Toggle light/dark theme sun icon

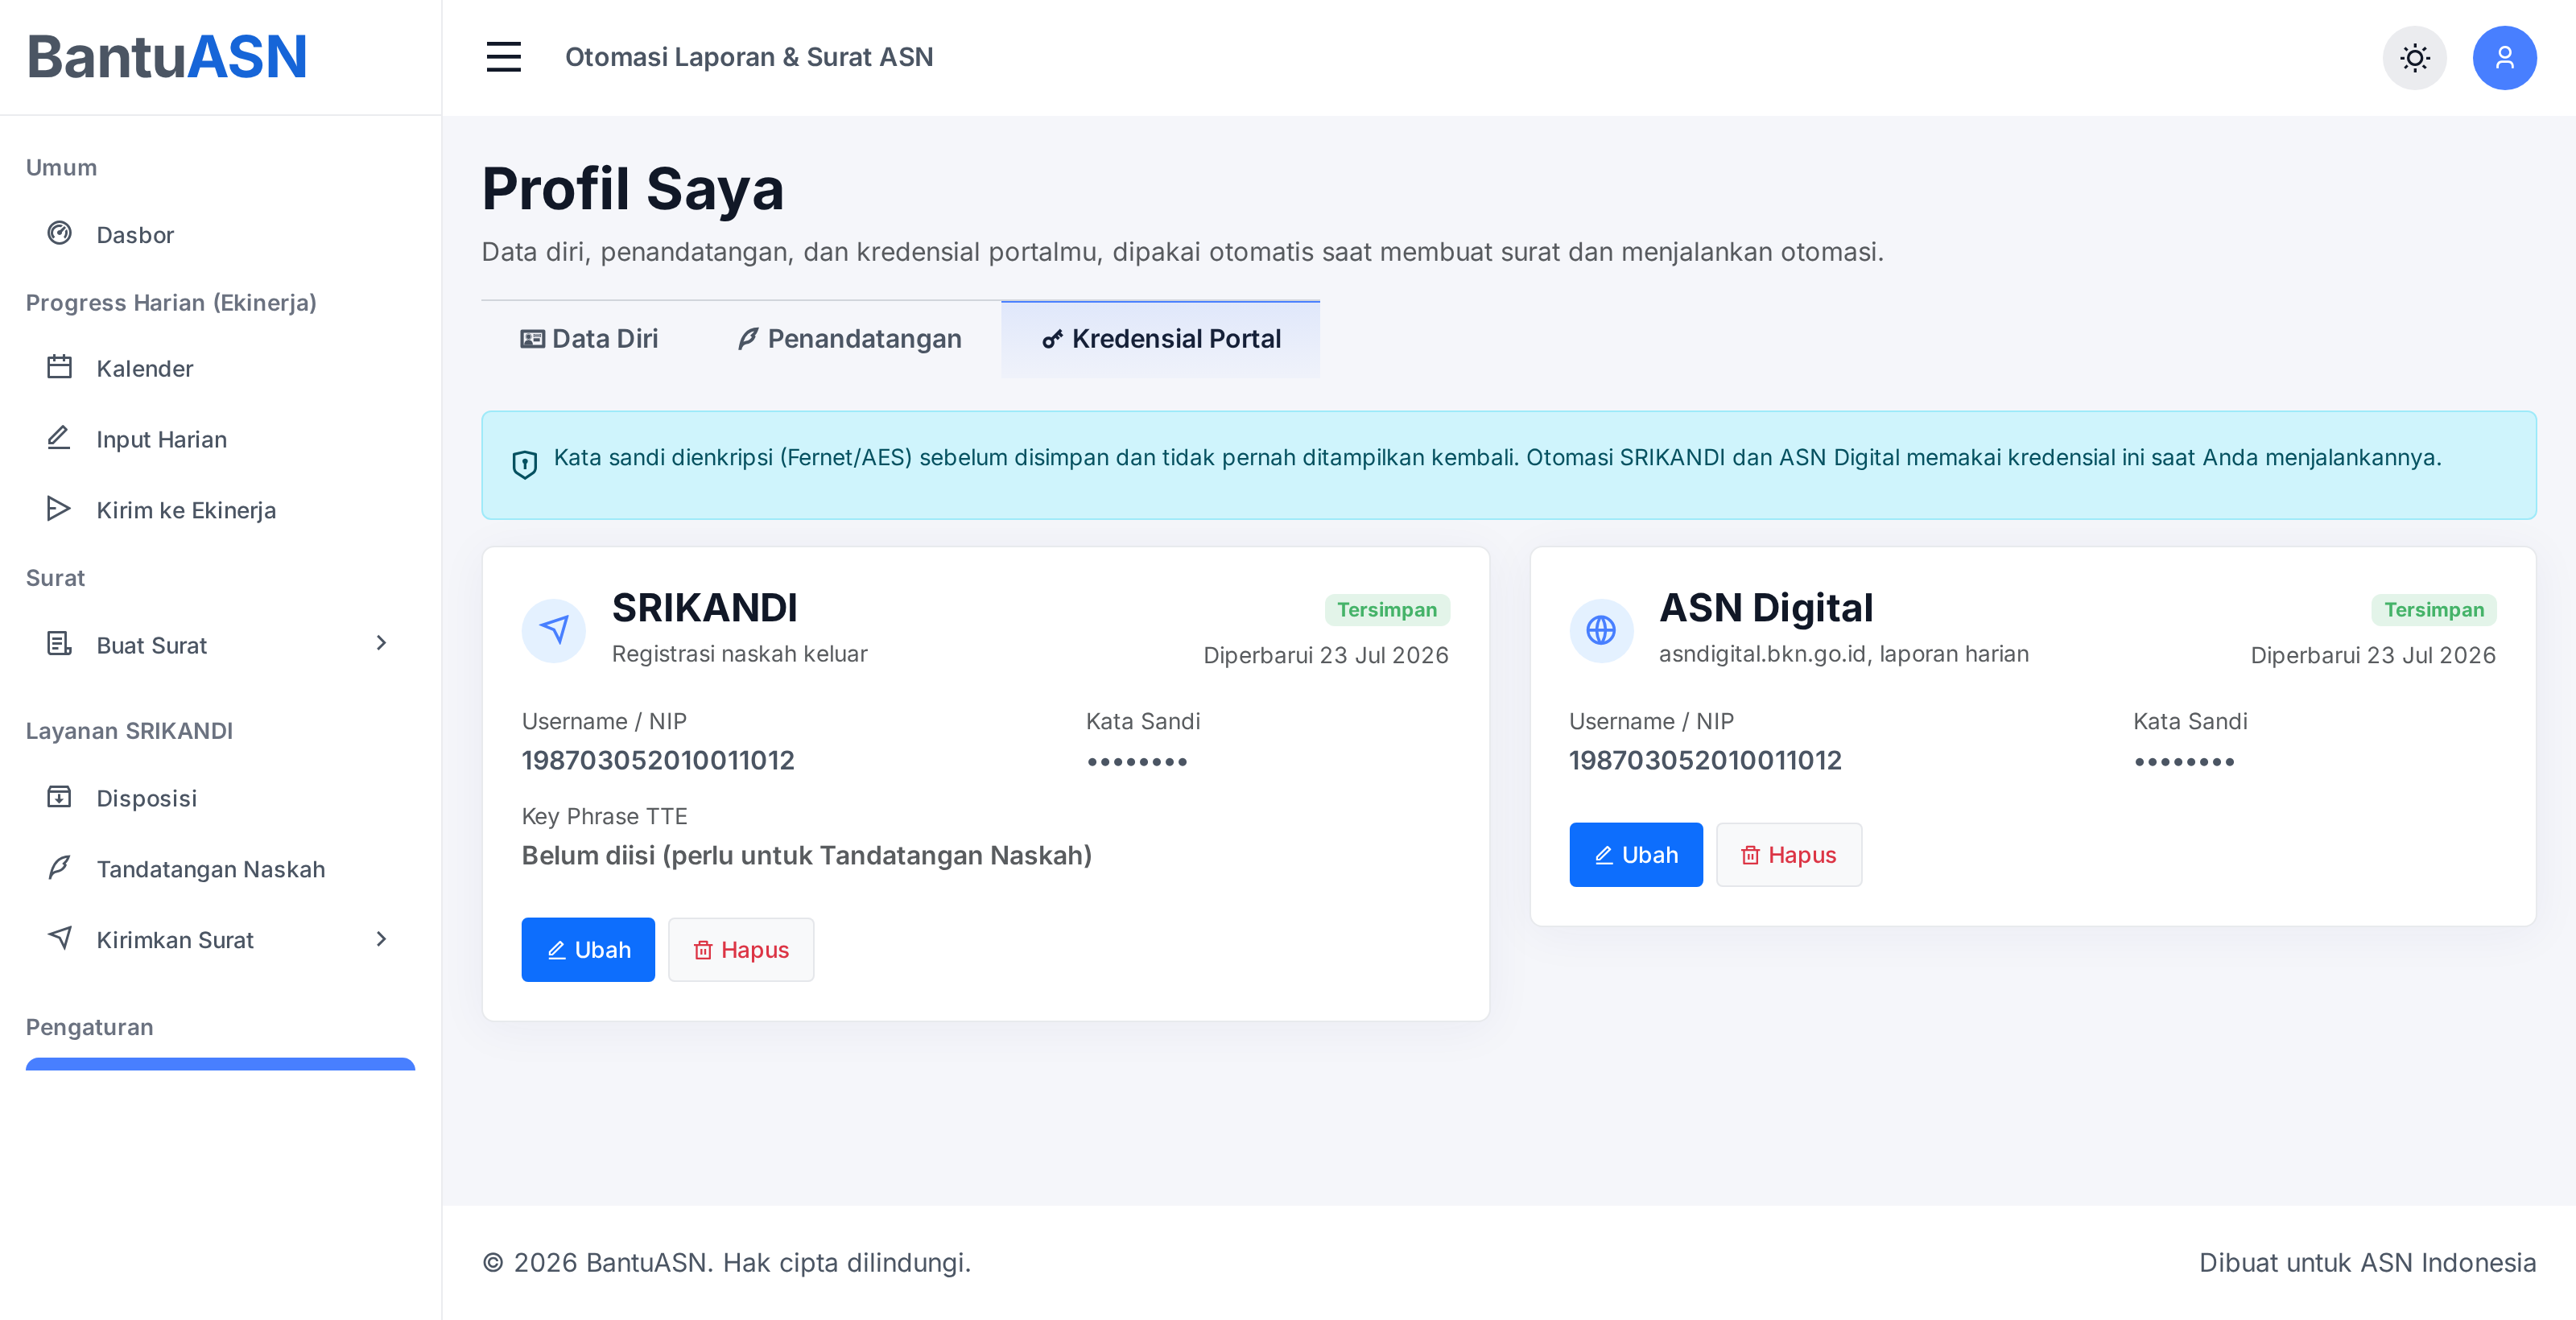pos(2414,57)
